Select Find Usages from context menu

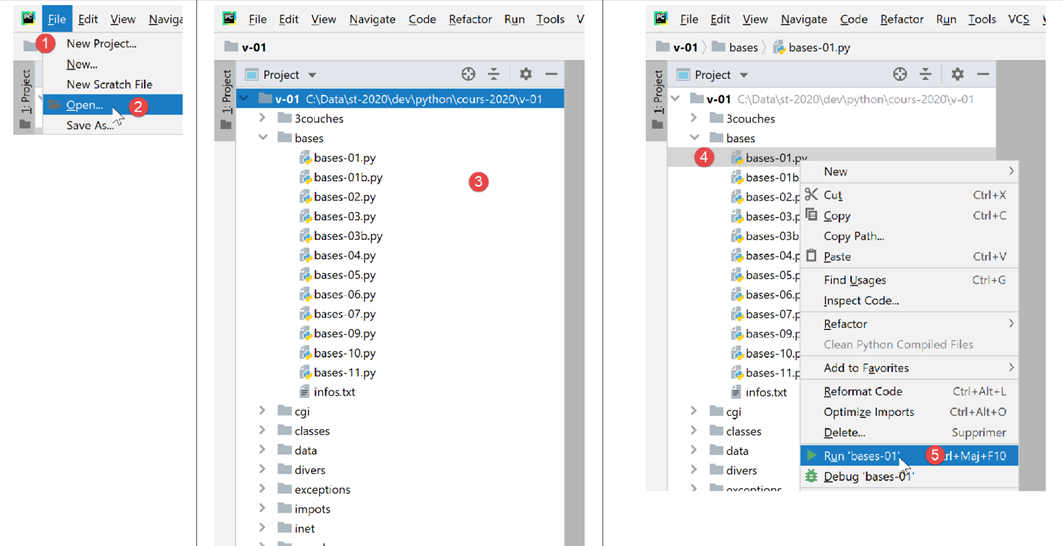[x=854, y=280]
